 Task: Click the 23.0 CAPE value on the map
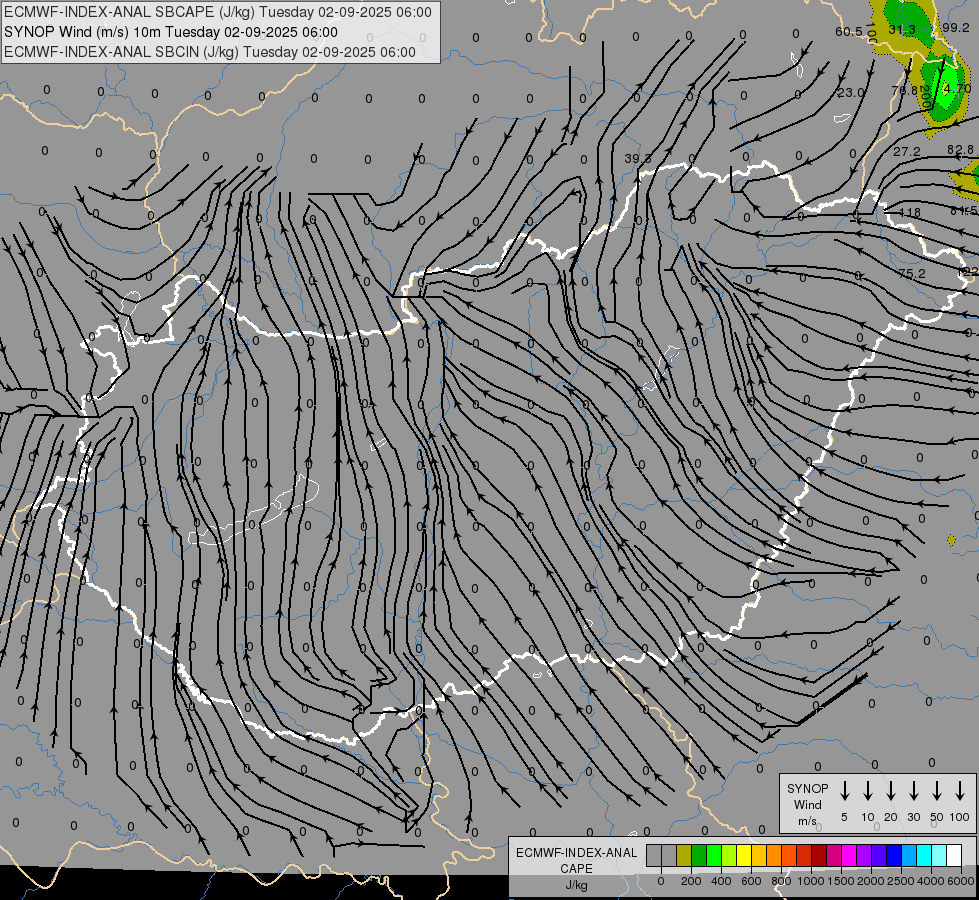pyautogui.click(x=850, y=92)
